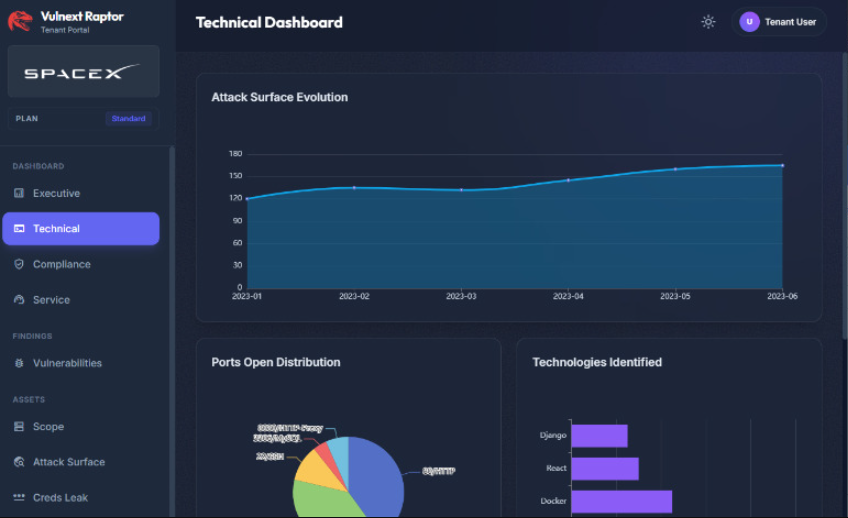Click the 2023-04 x-axis label
This screenshot has height=518, width=848.
click(568, 296)
